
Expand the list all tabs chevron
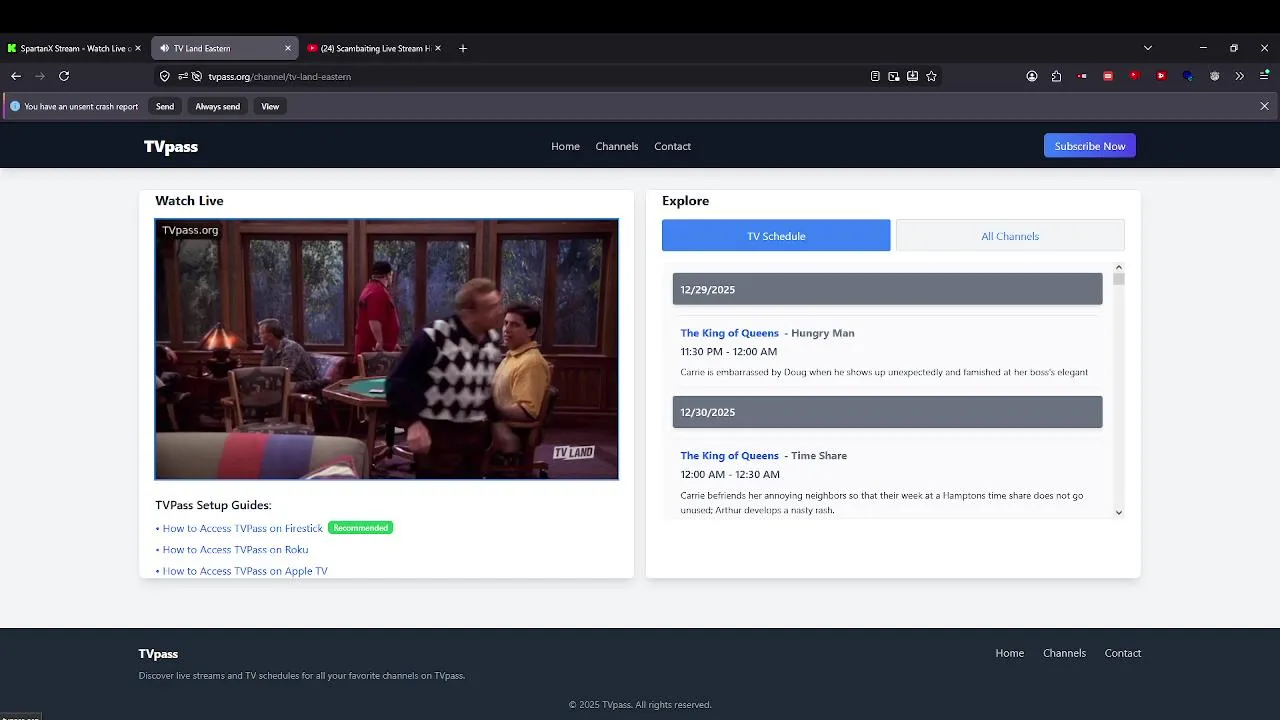click(1148, 48)
